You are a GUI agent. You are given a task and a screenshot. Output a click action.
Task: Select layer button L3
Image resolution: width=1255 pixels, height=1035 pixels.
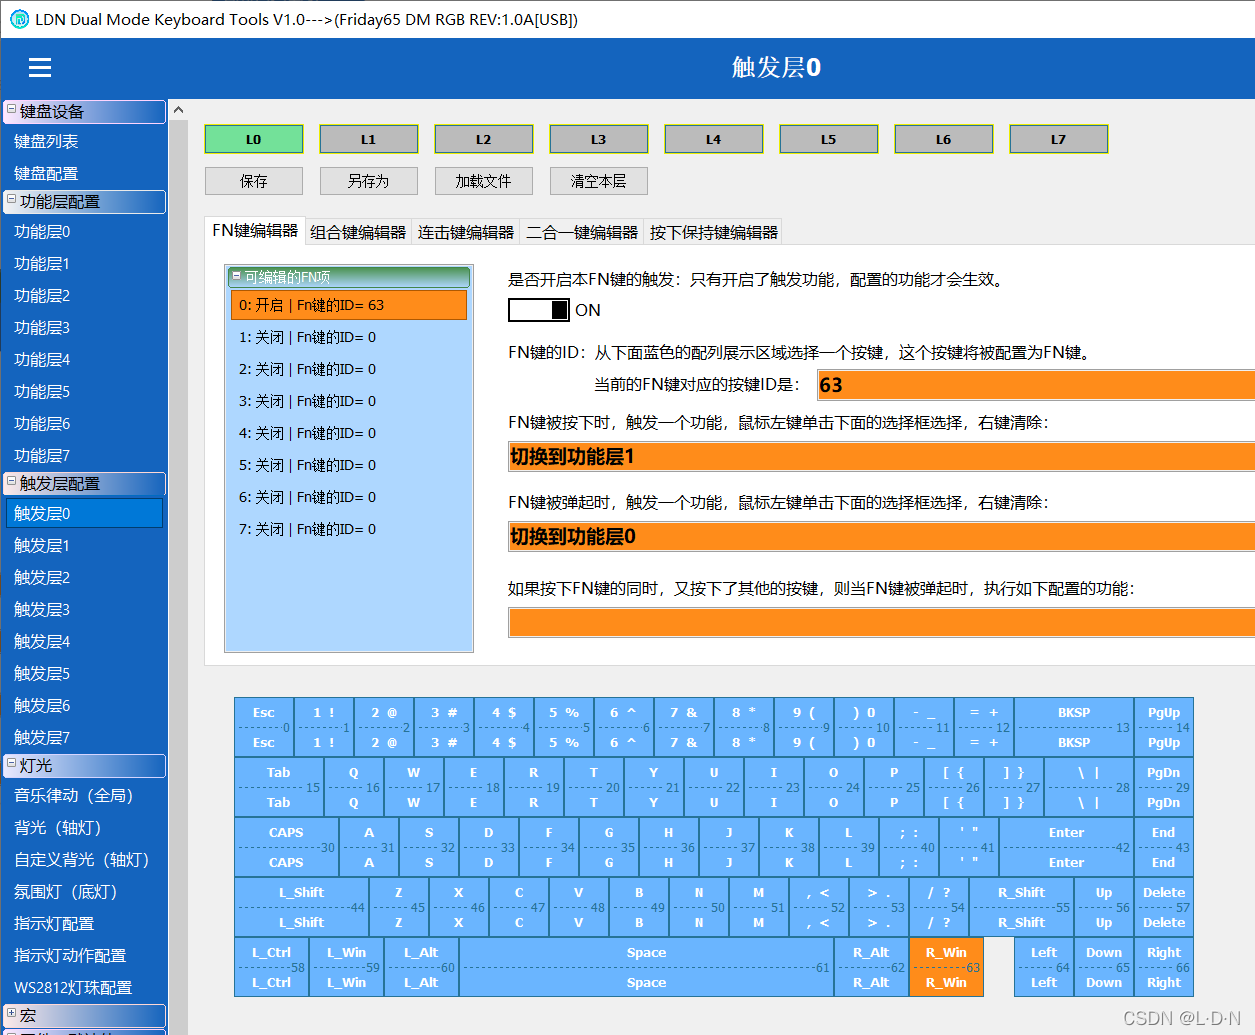(x=598, y=139)
